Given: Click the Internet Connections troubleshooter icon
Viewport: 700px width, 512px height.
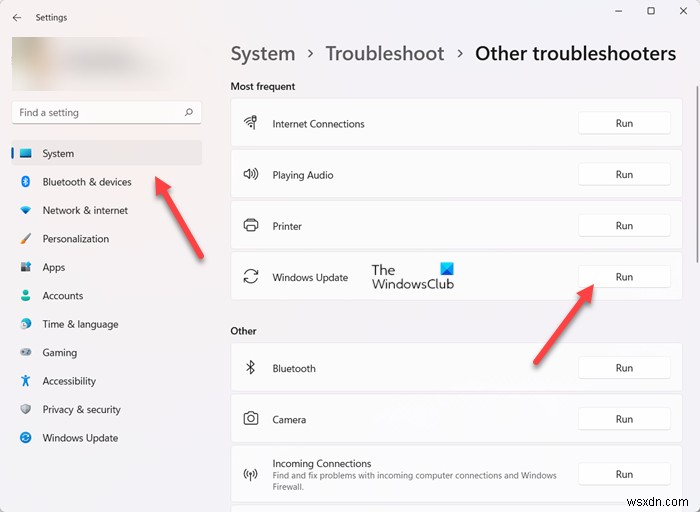Looking at the screenshot, I should (x=250, y=123).
